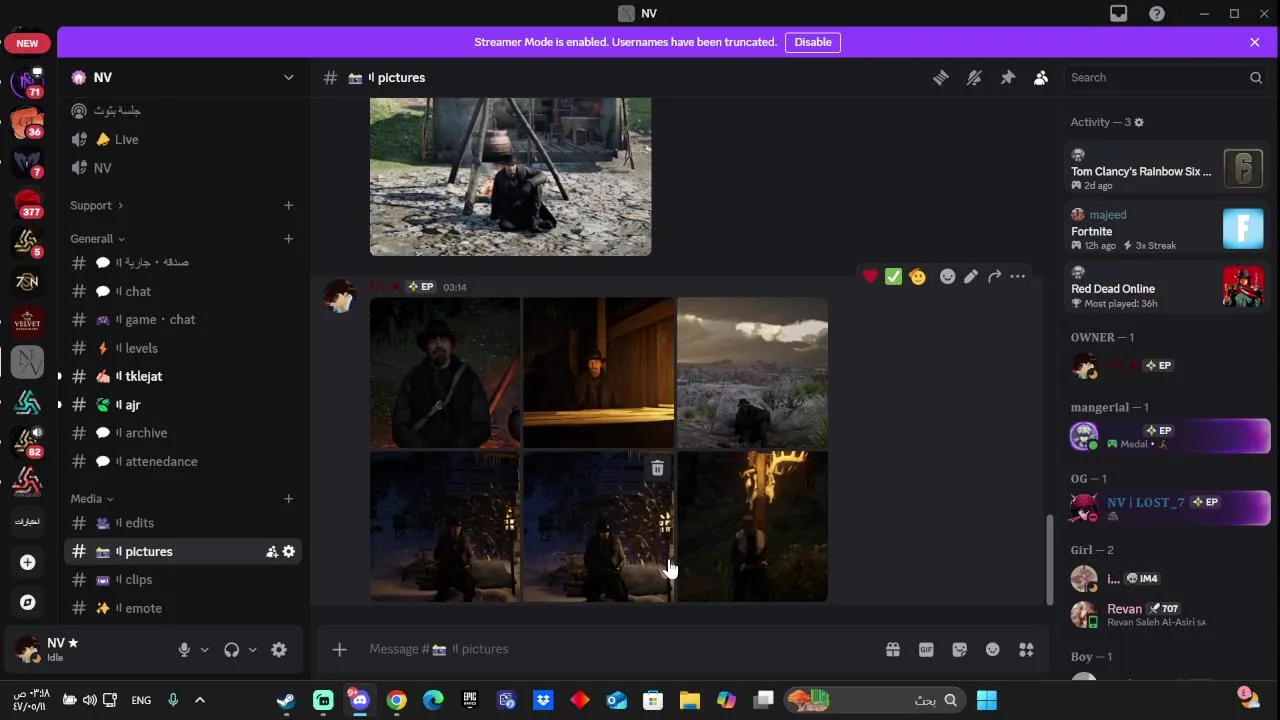Open member Revan's profile
This screenshot has height=720, width=1280.
click(1167, 614)
